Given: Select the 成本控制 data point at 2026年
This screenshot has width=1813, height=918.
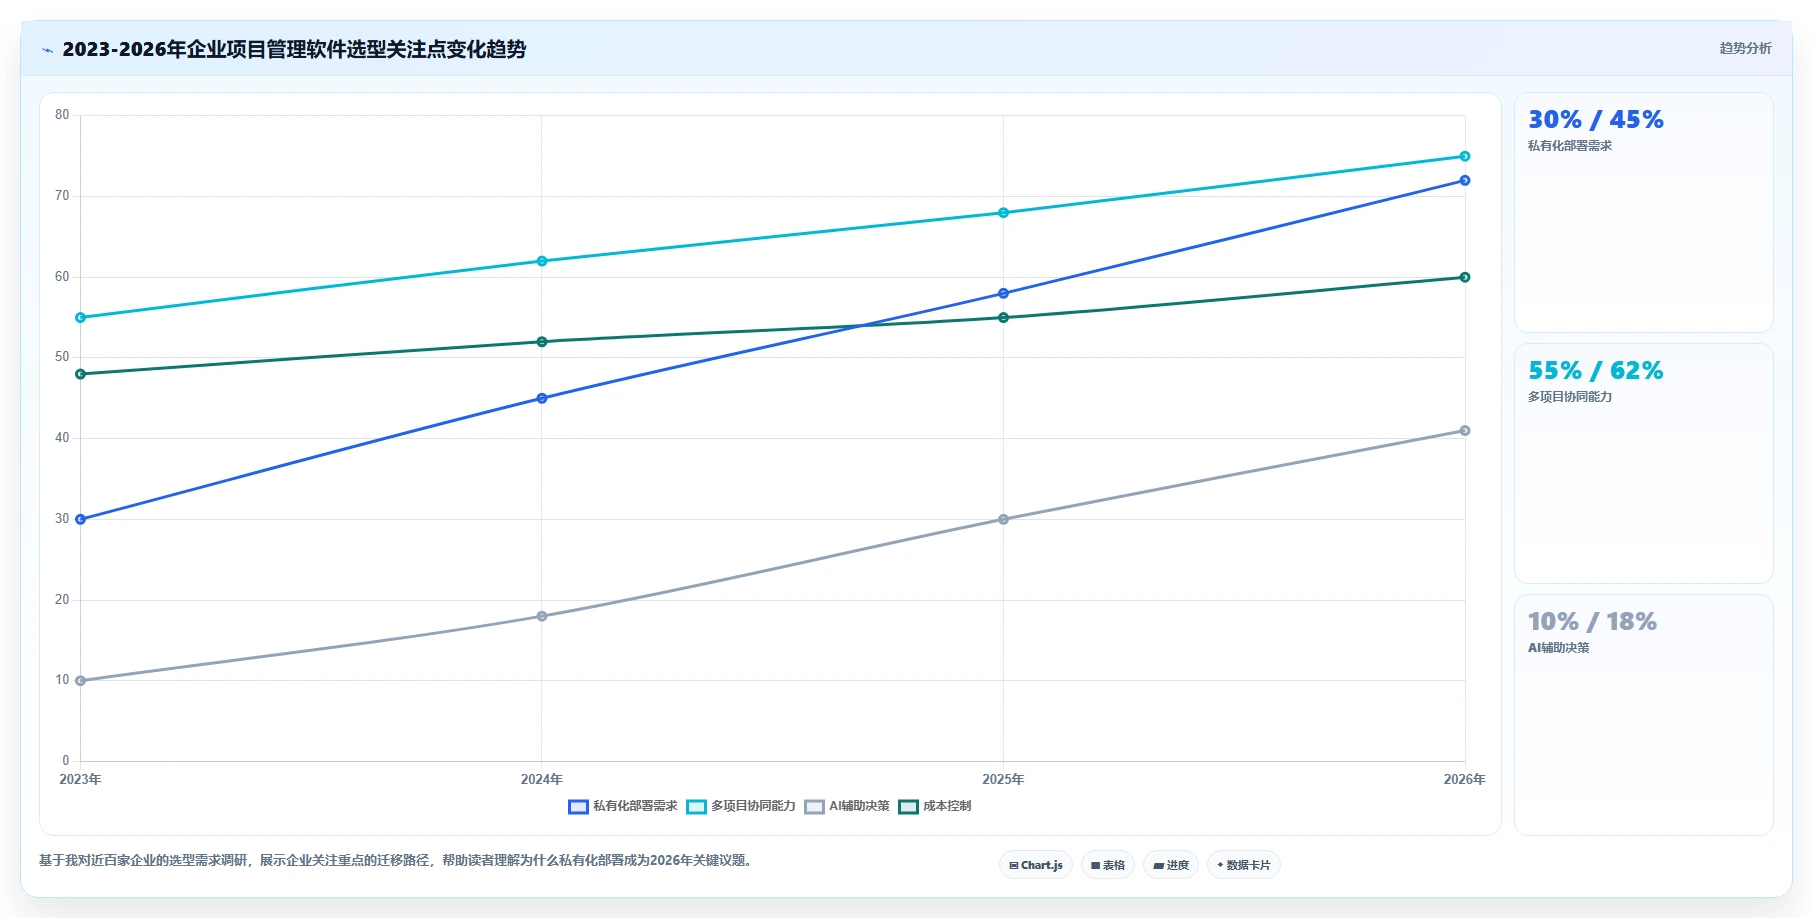Looking at the screenshot, I should click(1465, 277).
